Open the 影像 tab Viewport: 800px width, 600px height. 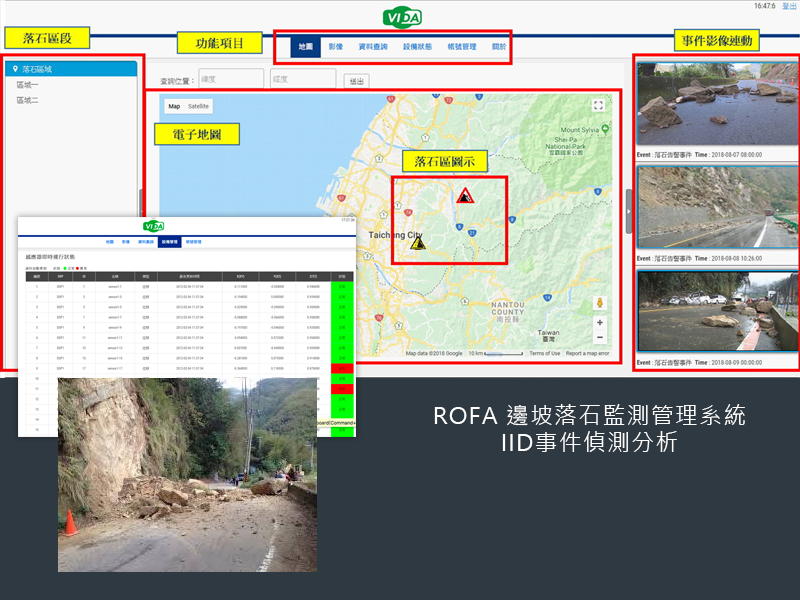click(335, 47)
